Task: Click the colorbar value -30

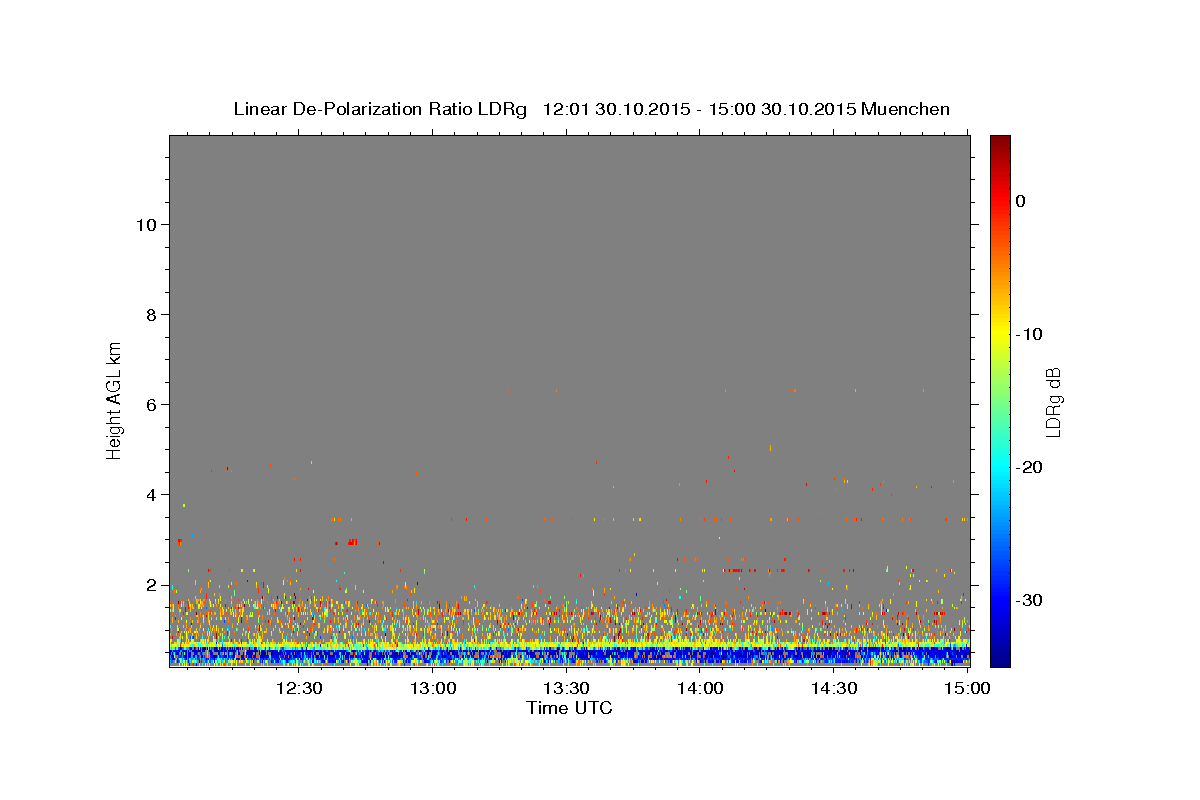Action: [x=1029, y=600]
